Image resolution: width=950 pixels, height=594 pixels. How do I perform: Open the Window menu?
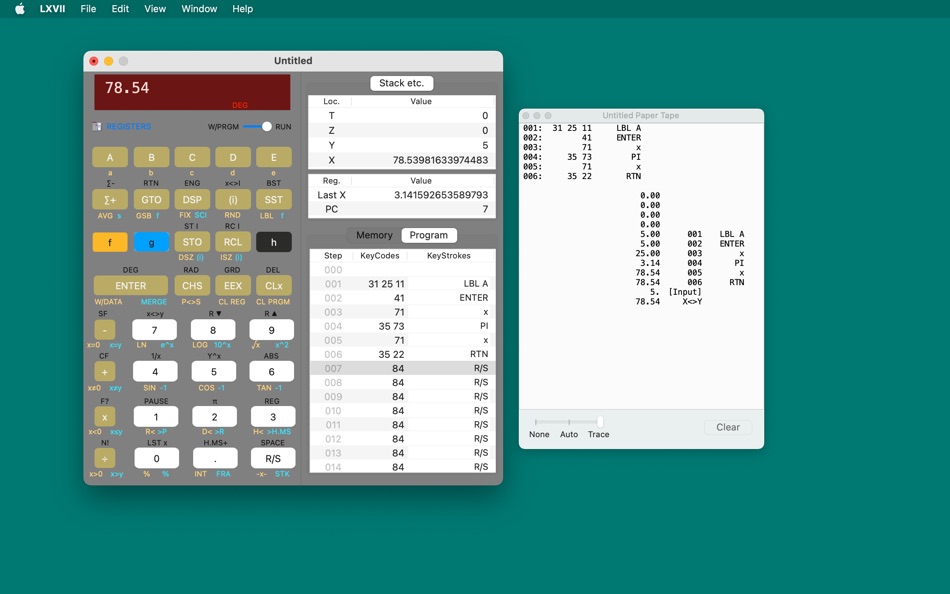point(199,8)
